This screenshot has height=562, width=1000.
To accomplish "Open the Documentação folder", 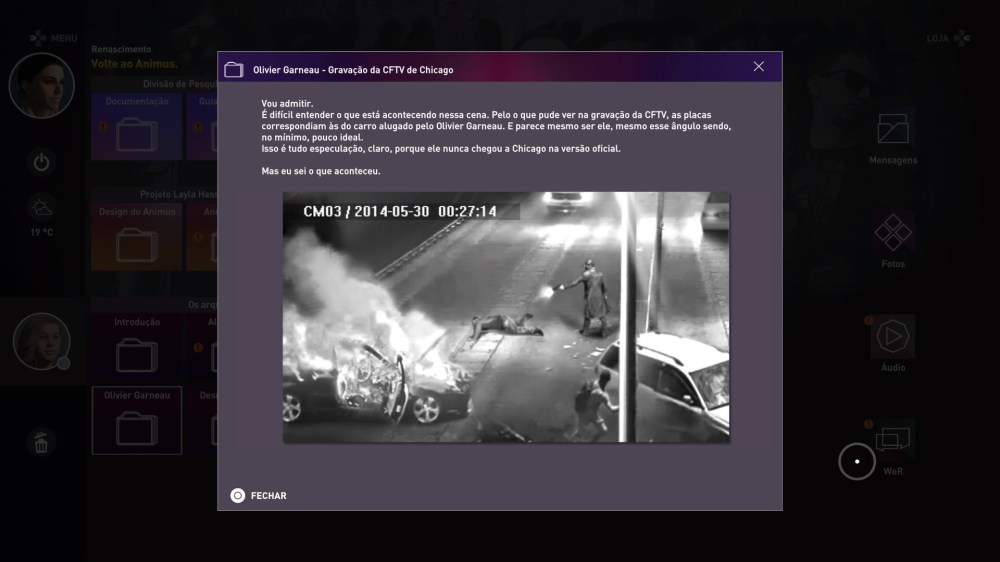I will pyautogui.click(x=136, y=127).
